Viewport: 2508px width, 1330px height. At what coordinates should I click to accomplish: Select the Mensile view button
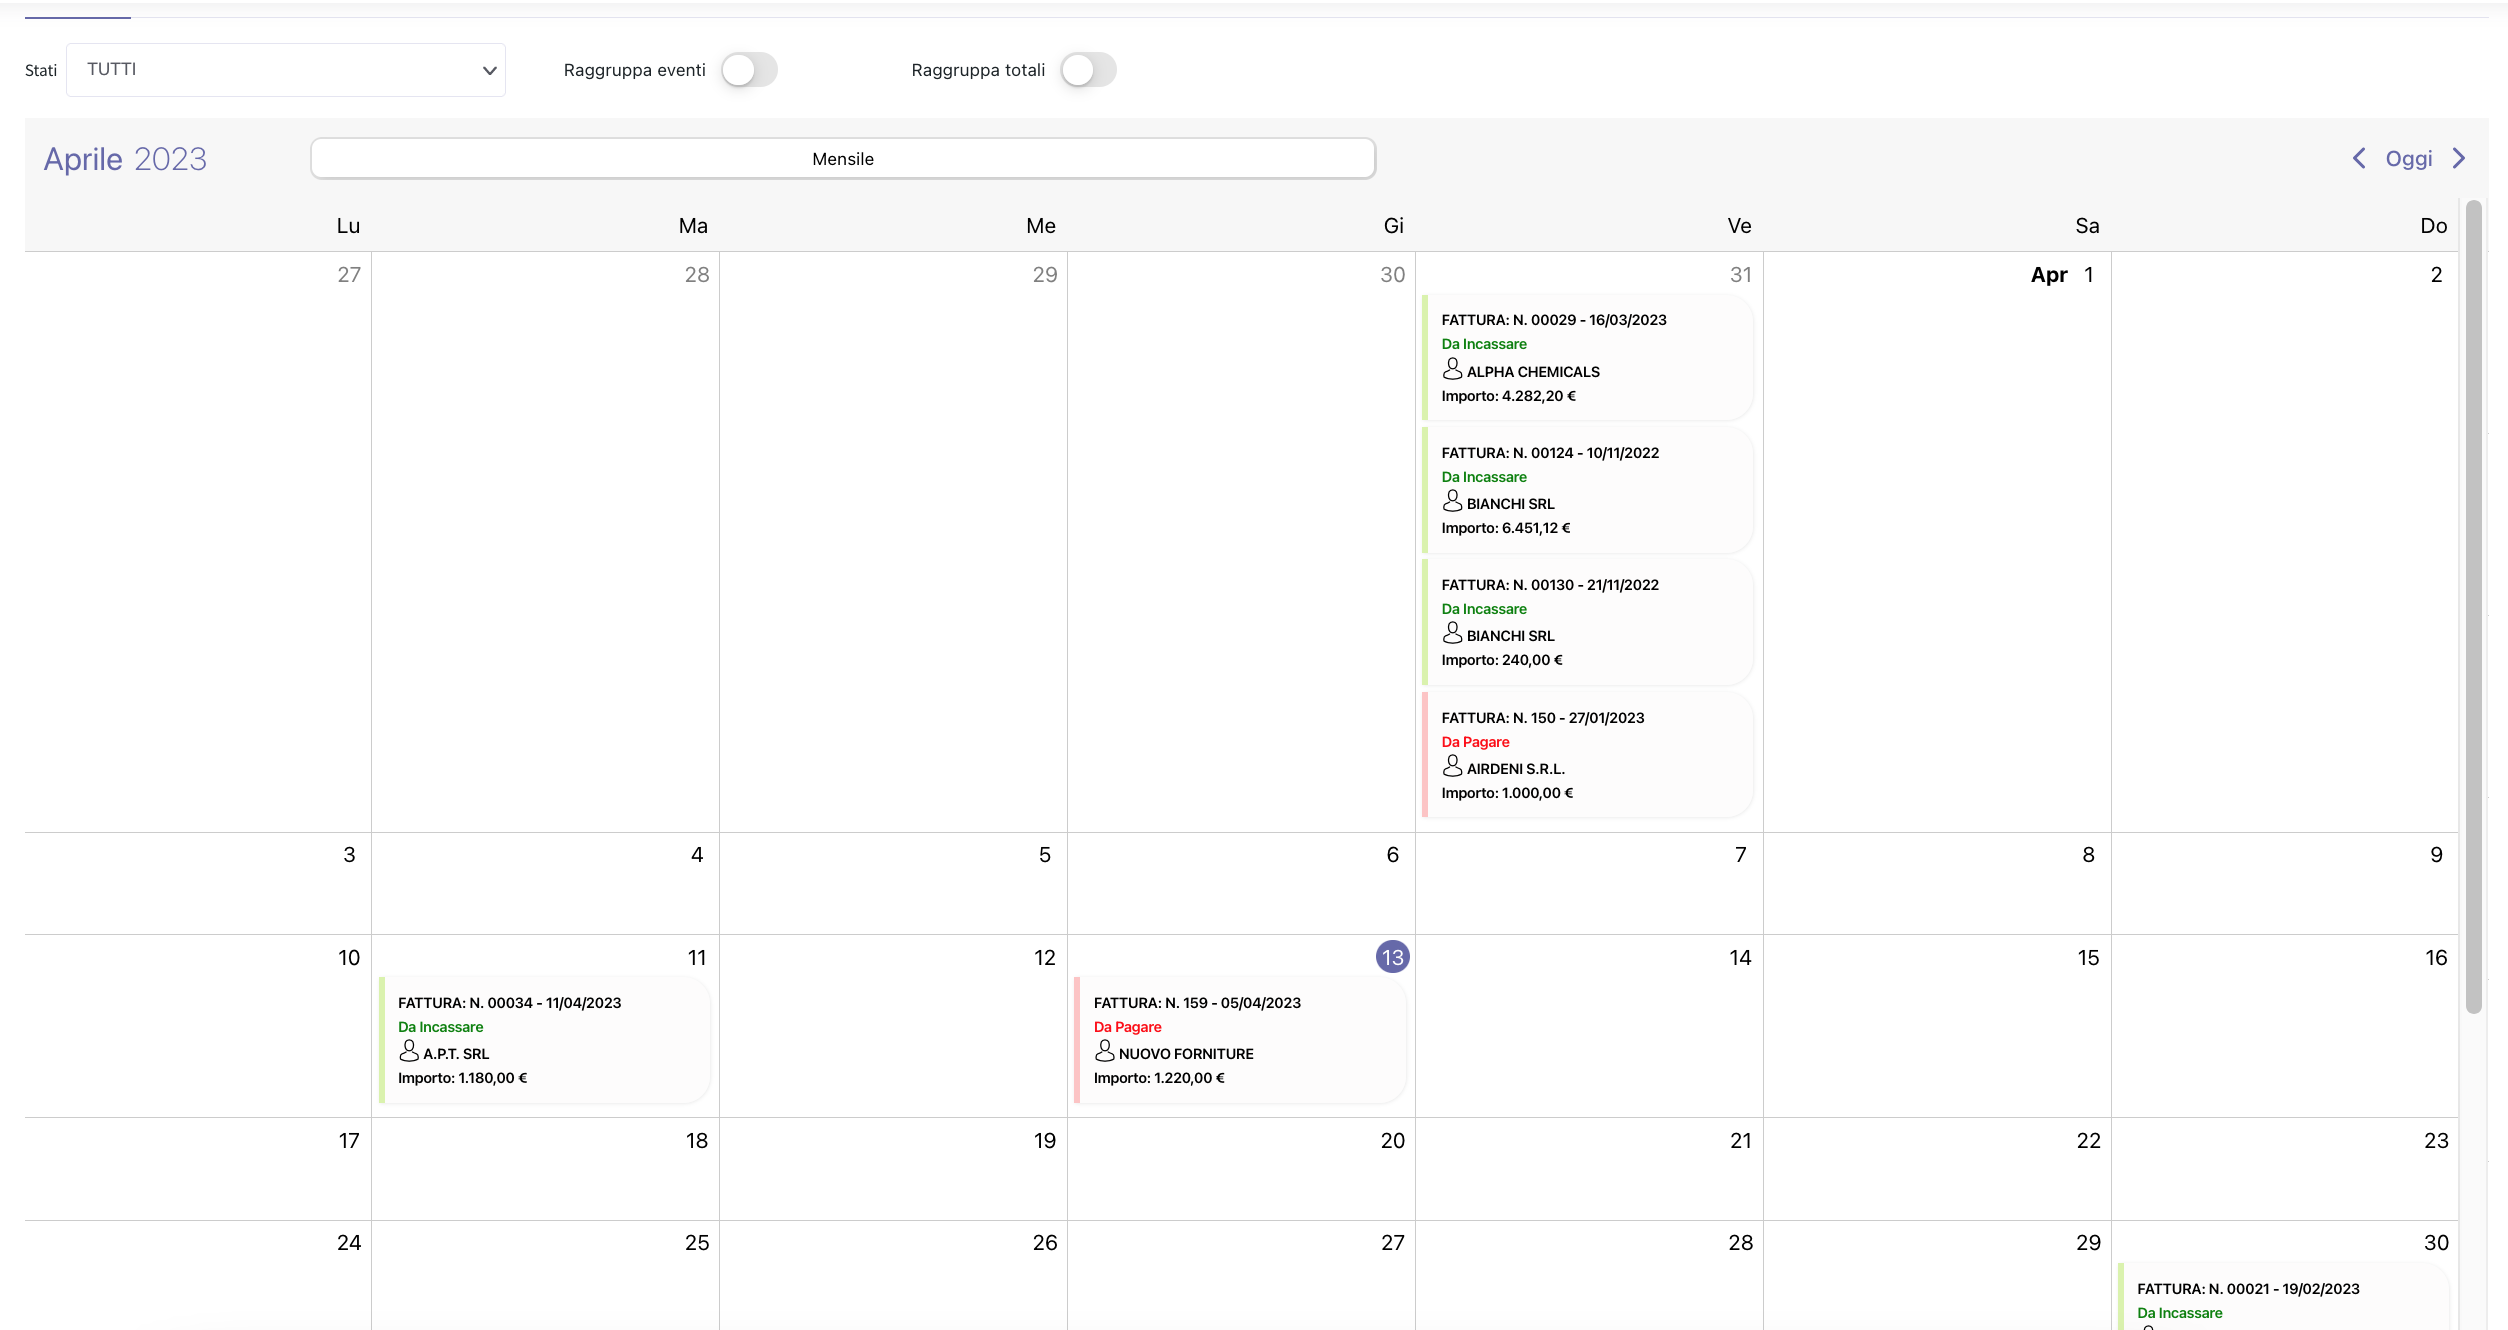point(843,159)
